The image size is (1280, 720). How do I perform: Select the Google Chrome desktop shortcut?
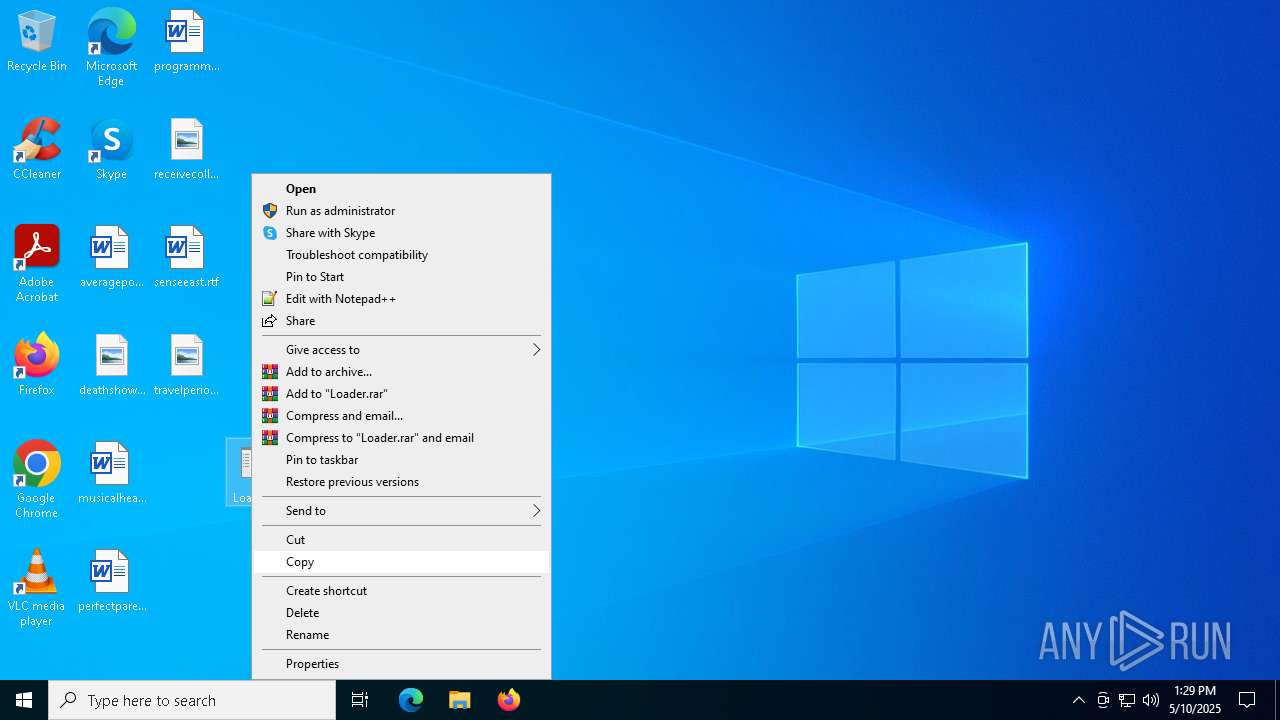37,480
